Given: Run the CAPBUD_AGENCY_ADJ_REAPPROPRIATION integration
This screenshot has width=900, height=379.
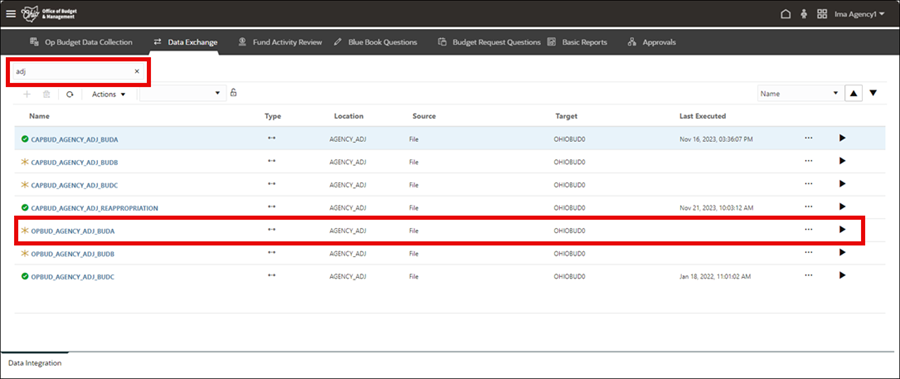Looking at the screenshot, I should click(x=842, y=206).
